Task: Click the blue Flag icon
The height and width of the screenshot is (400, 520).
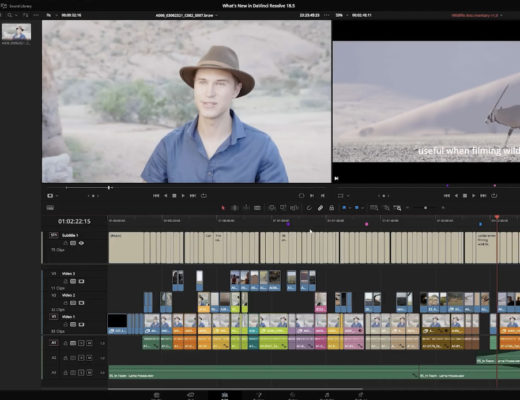Action: tap(344, 208)
